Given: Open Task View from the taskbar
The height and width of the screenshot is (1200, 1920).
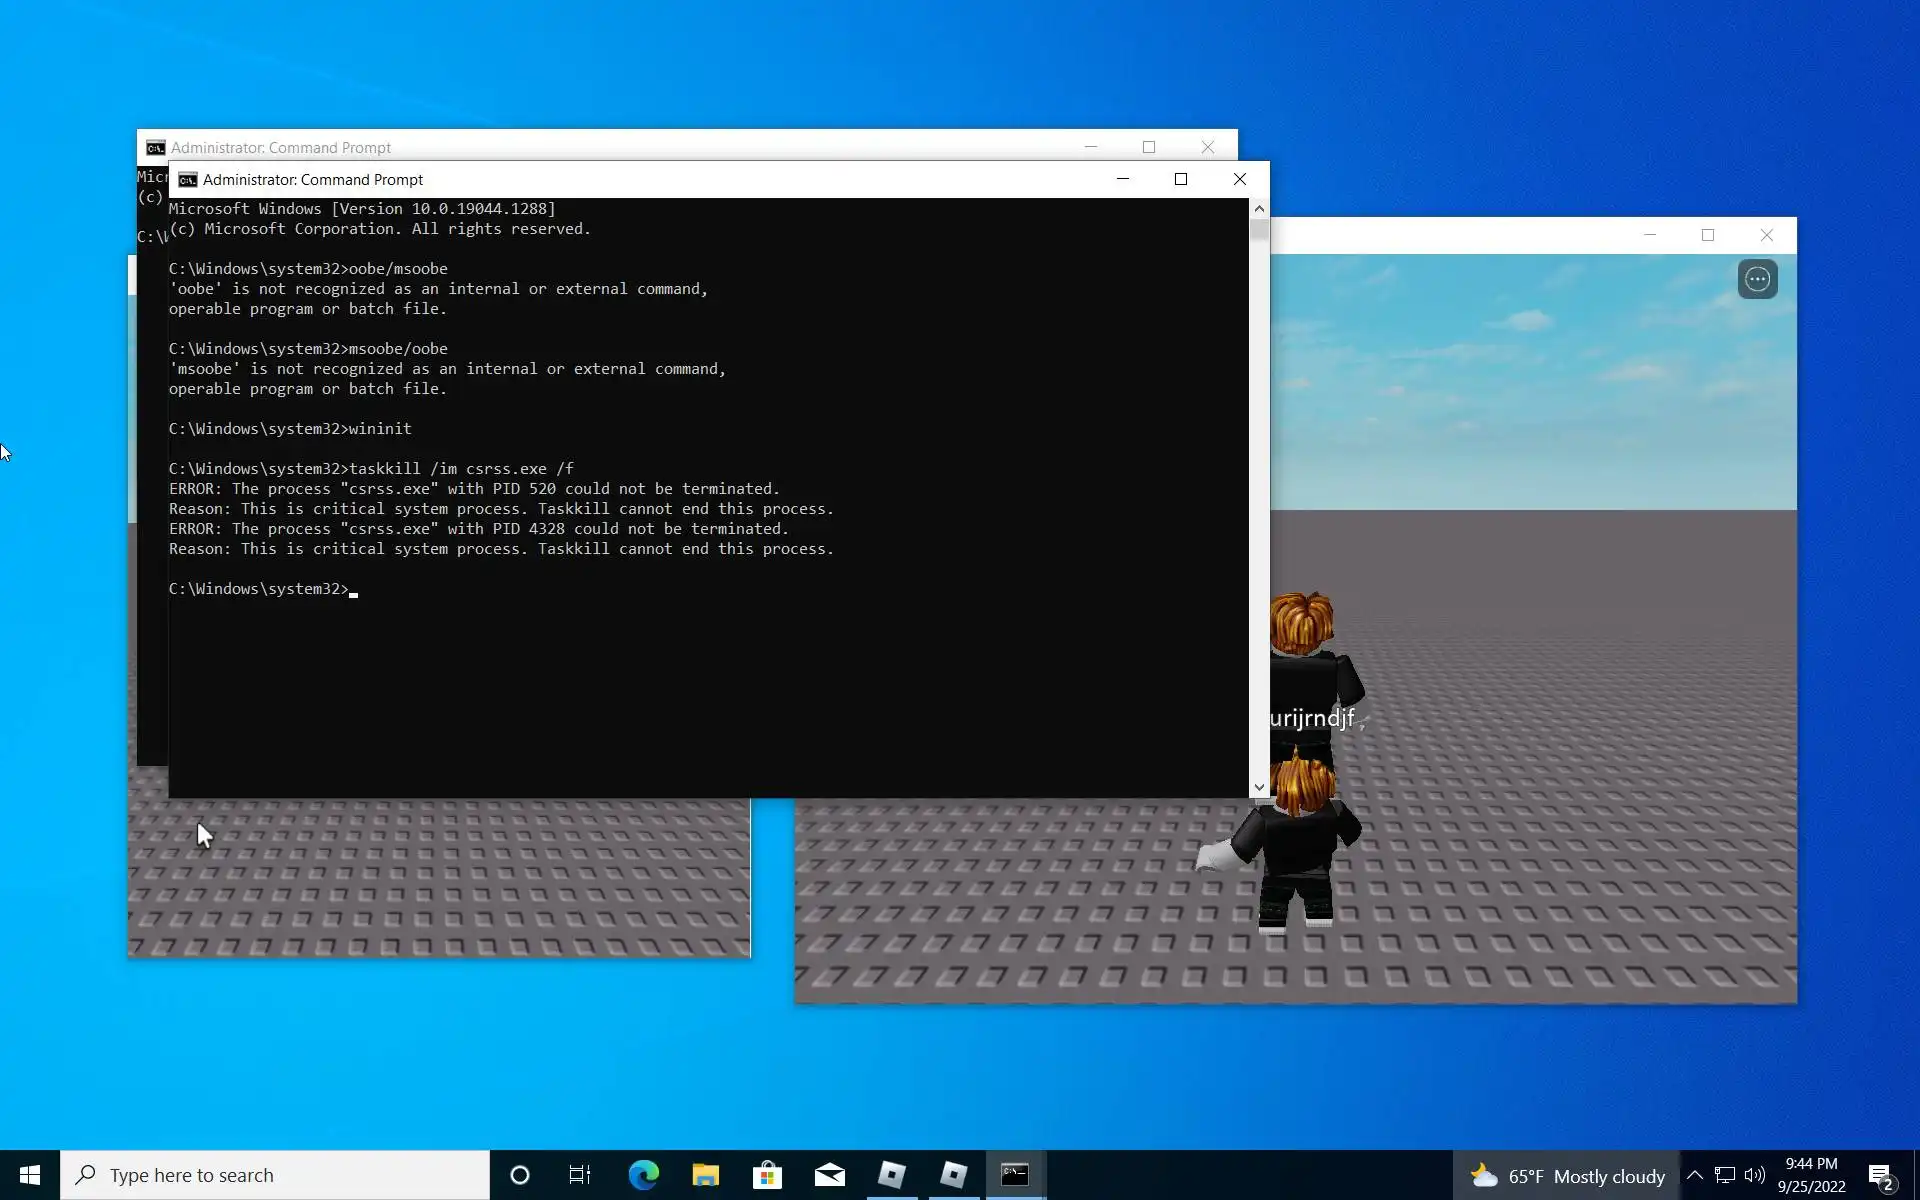Looking at the screenshot, I should click(580, 1175).
